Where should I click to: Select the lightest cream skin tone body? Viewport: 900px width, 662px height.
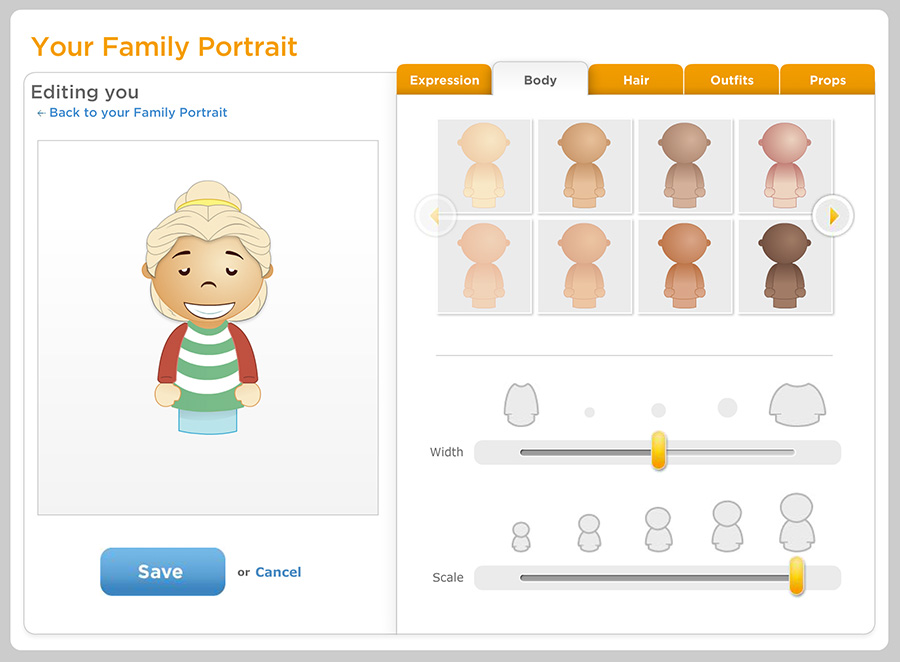[x=484, y=166]
